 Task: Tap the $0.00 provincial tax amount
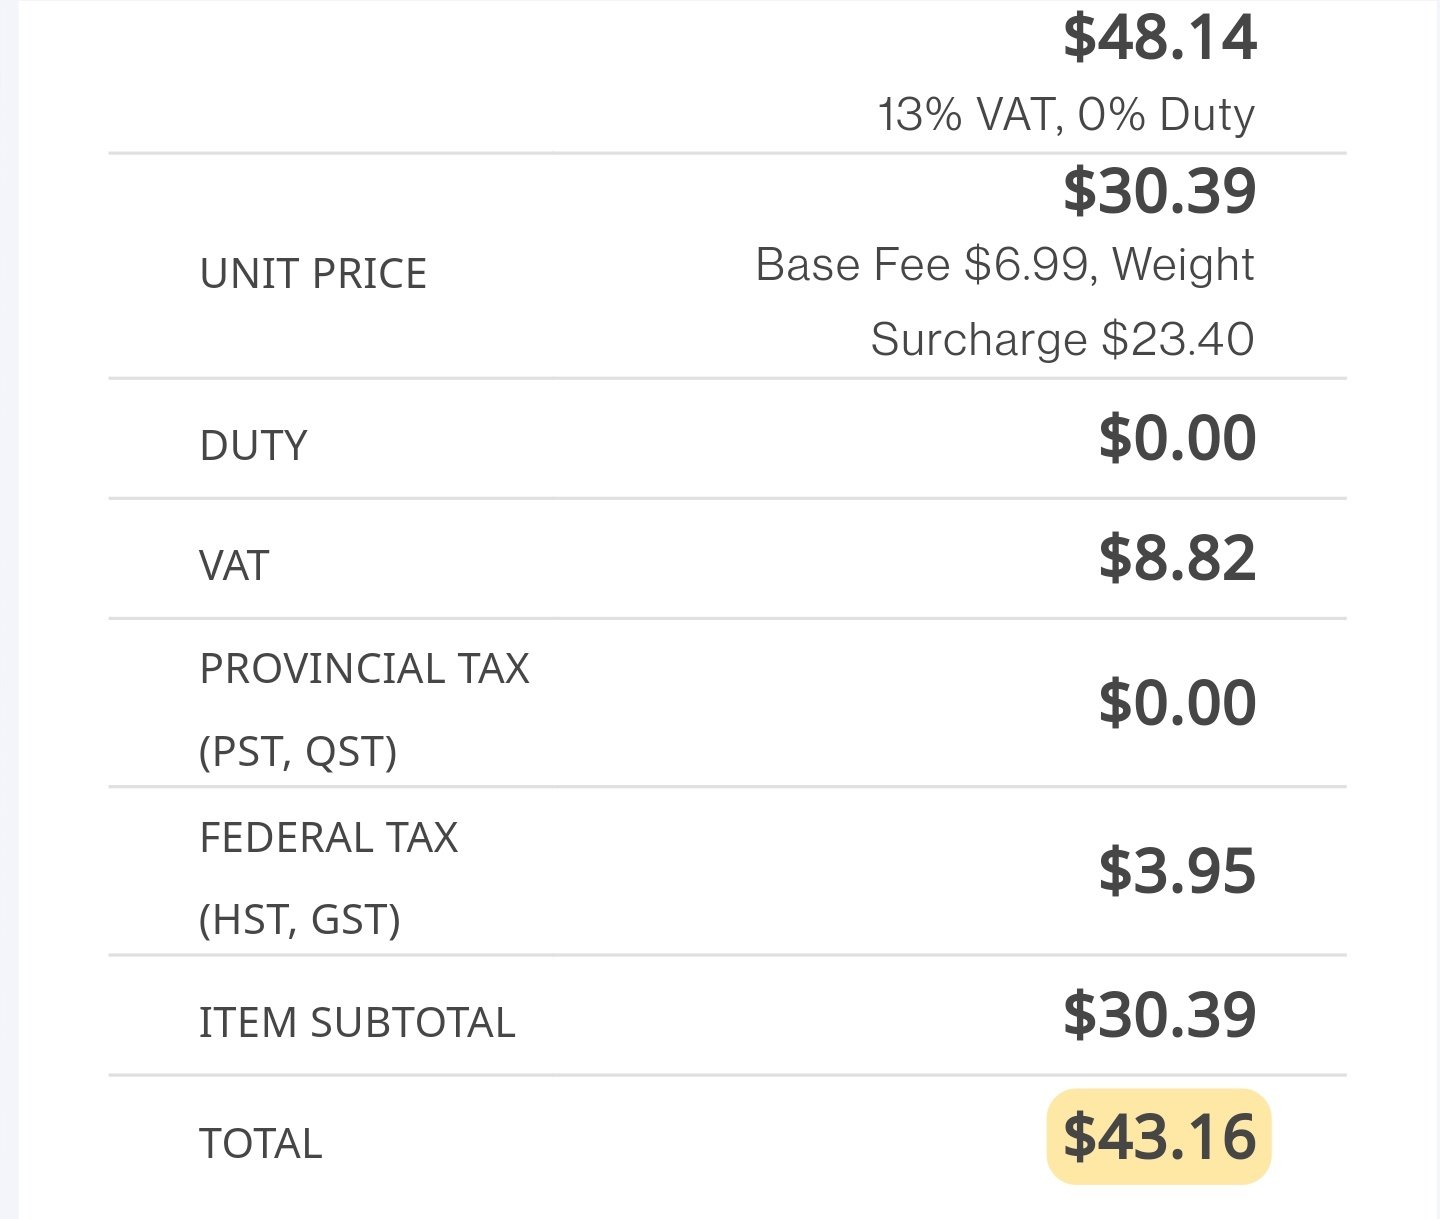(1177, 702)
